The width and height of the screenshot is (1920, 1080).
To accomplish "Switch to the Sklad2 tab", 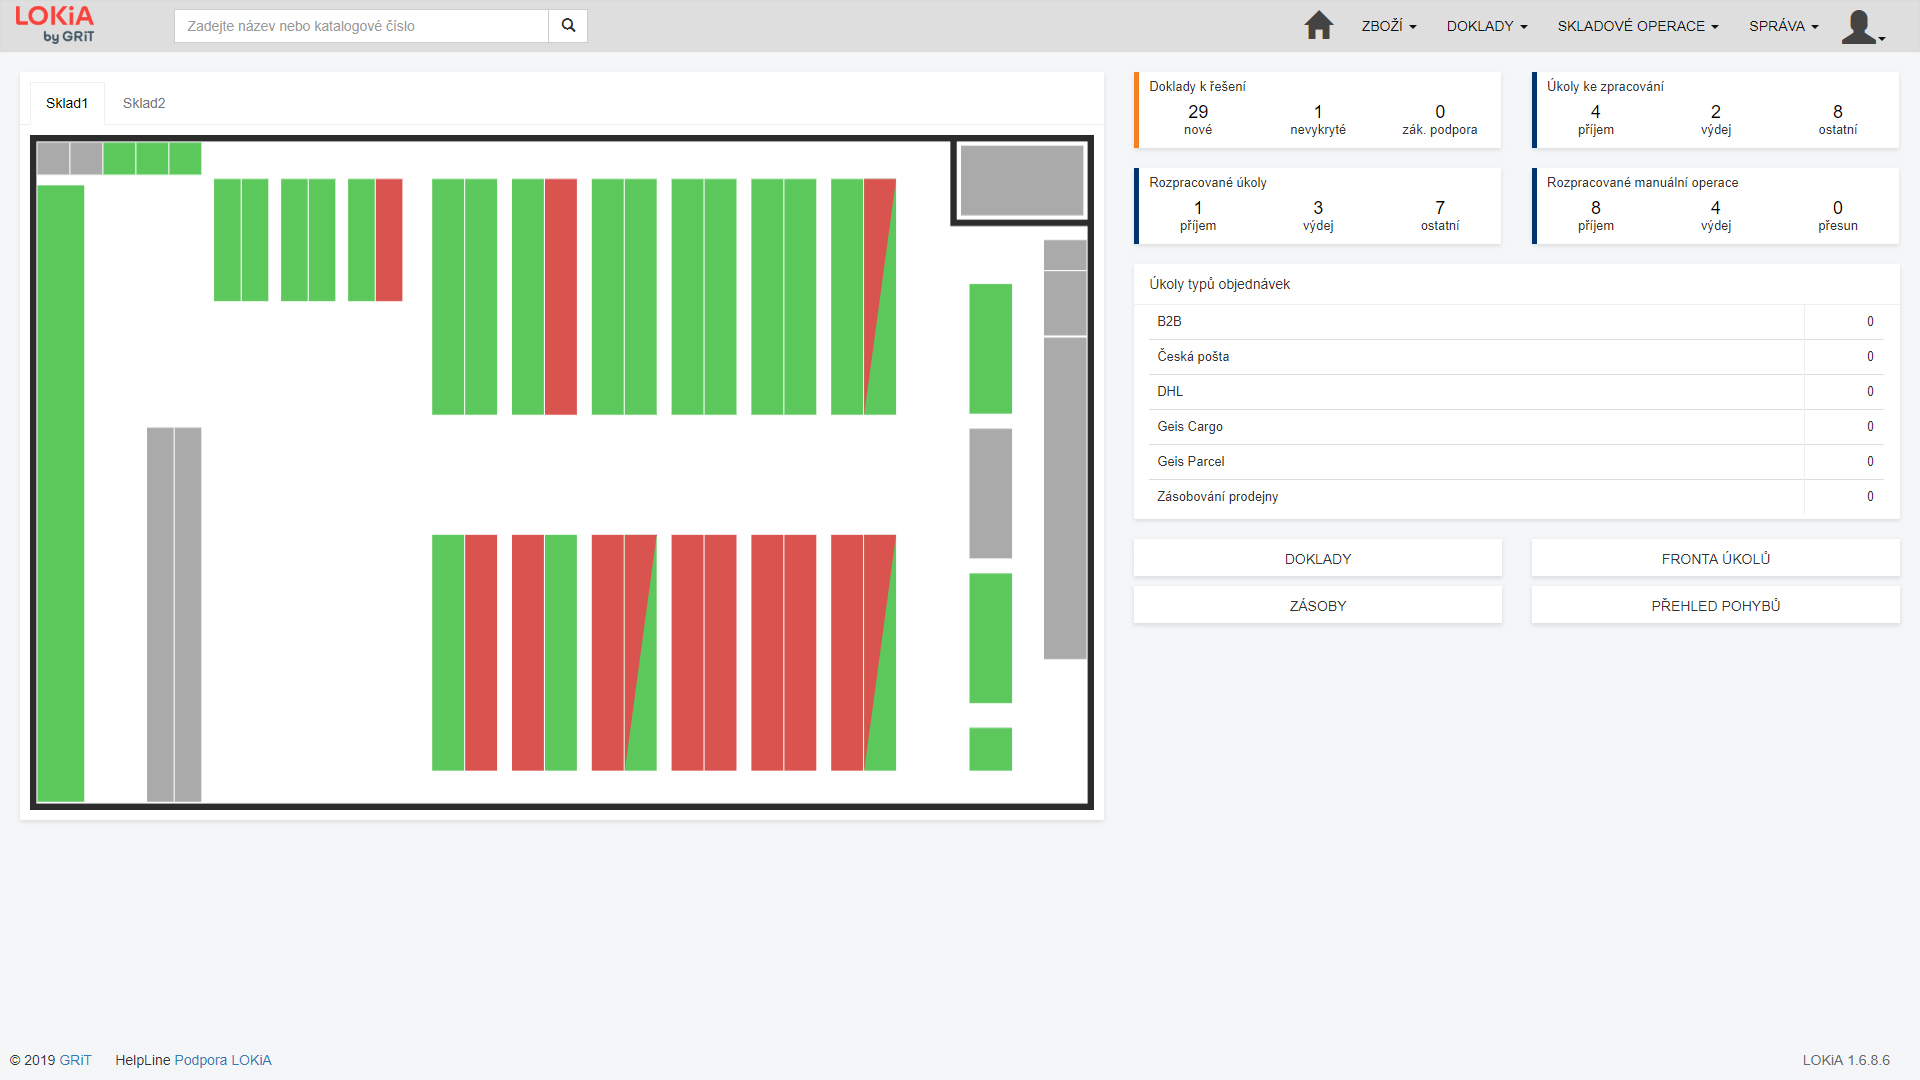I will pyautogui.click(x=144, y=103).
